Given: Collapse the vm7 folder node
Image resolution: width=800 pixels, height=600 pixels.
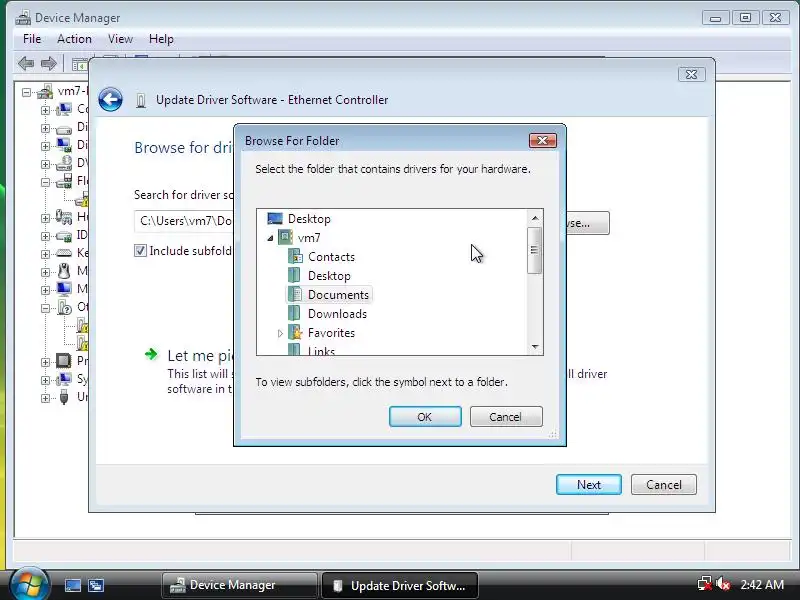Looking at the screenshot, I should pos(270,238).
